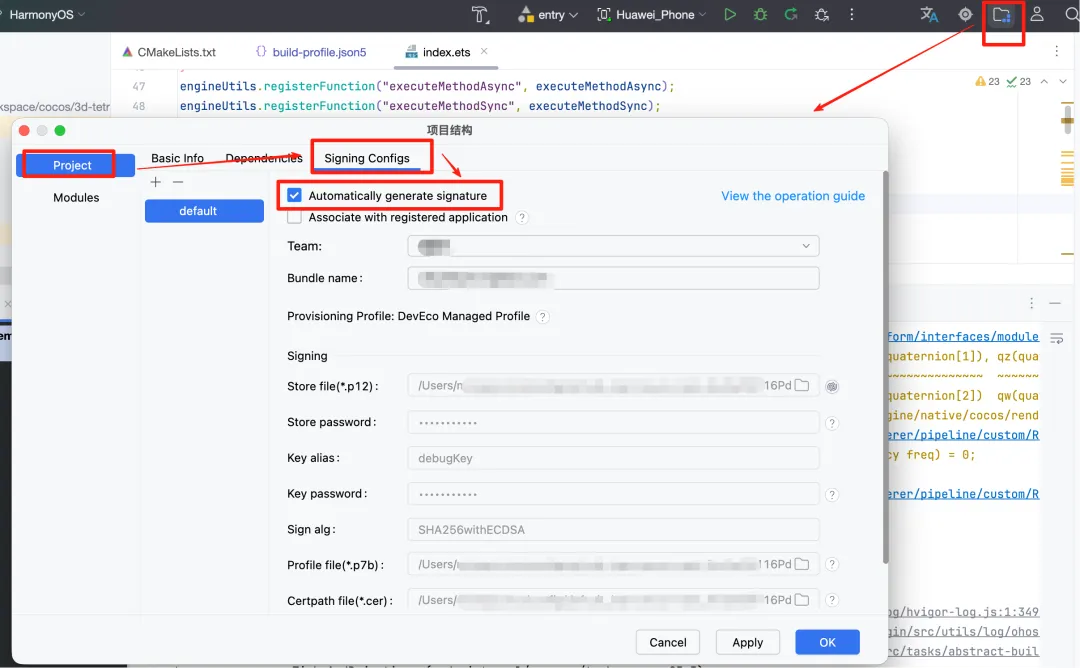
Task: Open the build-profile.json5 editor tab
Action: tap(310, 52)
